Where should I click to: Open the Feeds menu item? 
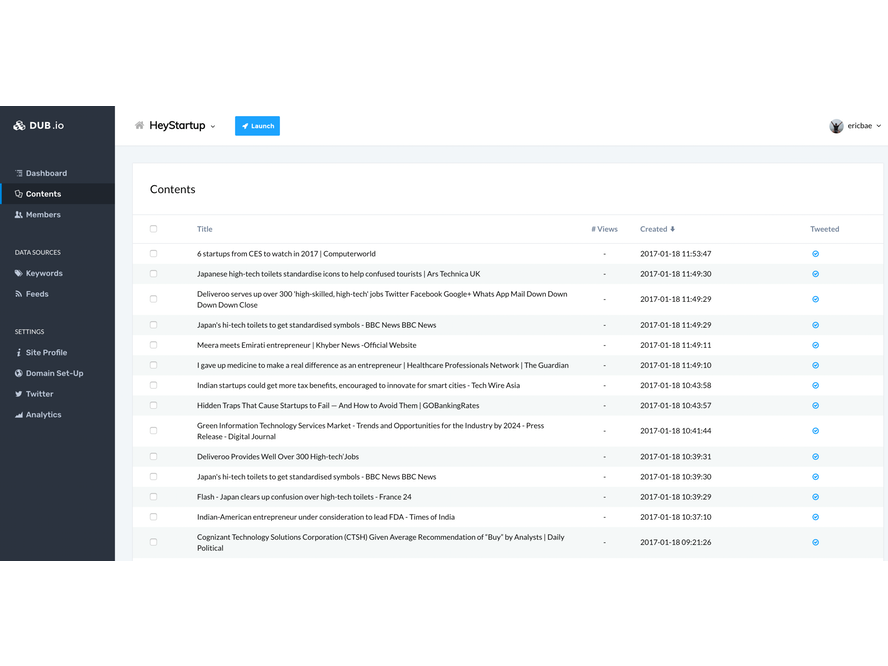32,294
